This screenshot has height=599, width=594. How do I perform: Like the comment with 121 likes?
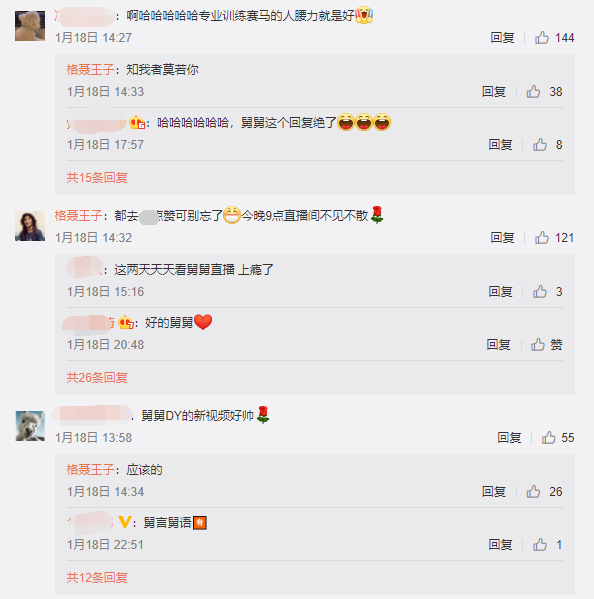pos(554,238)
